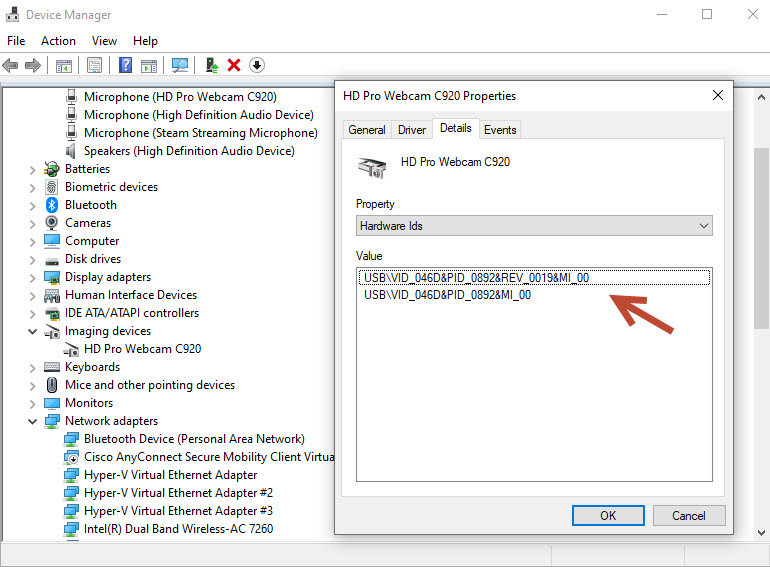The height and width of the screenshot is (567, 770).
Task: Click the Batteries category icon
Action: [x=52, y=169]
